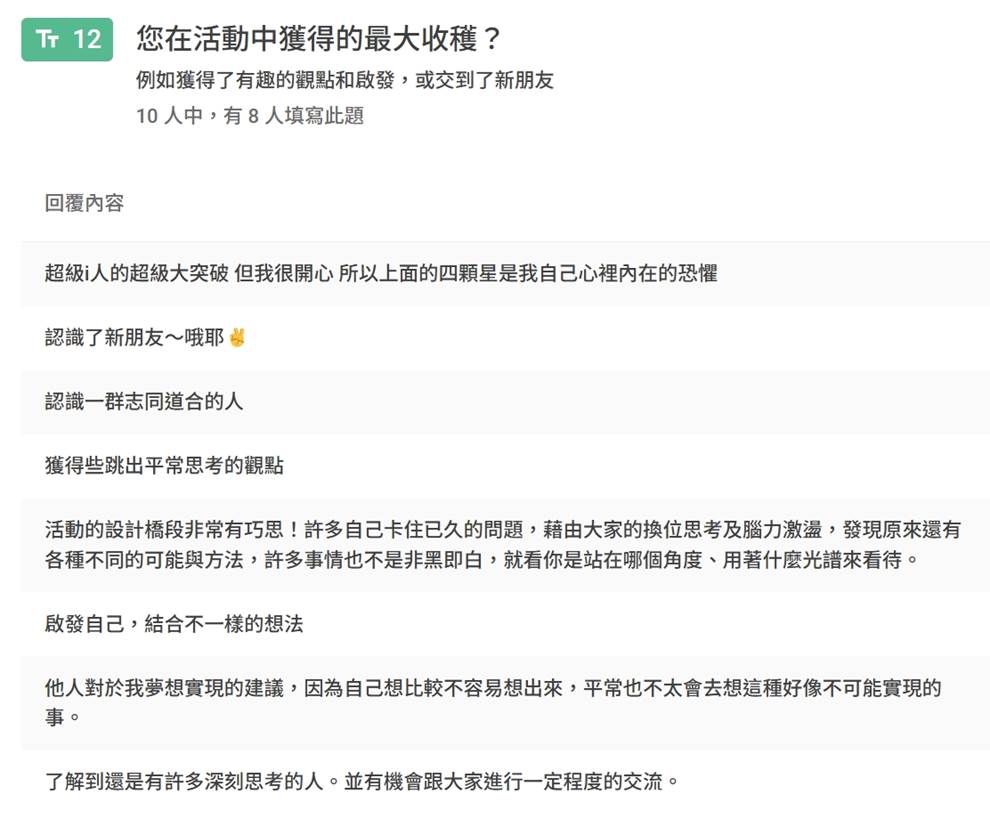Select the 認識一群志同道合的人 response row
This screenshot has width=990, height=819.
click(144, 402)
